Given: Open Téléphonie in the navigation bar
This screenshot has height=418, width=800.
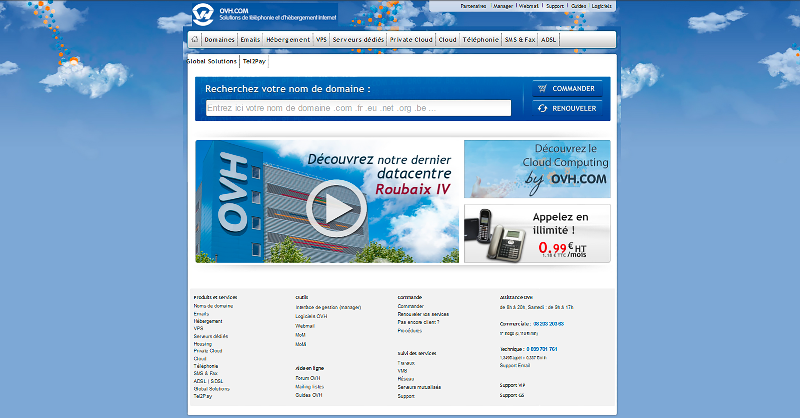Looking at the screenshot, I should point(481,39).
